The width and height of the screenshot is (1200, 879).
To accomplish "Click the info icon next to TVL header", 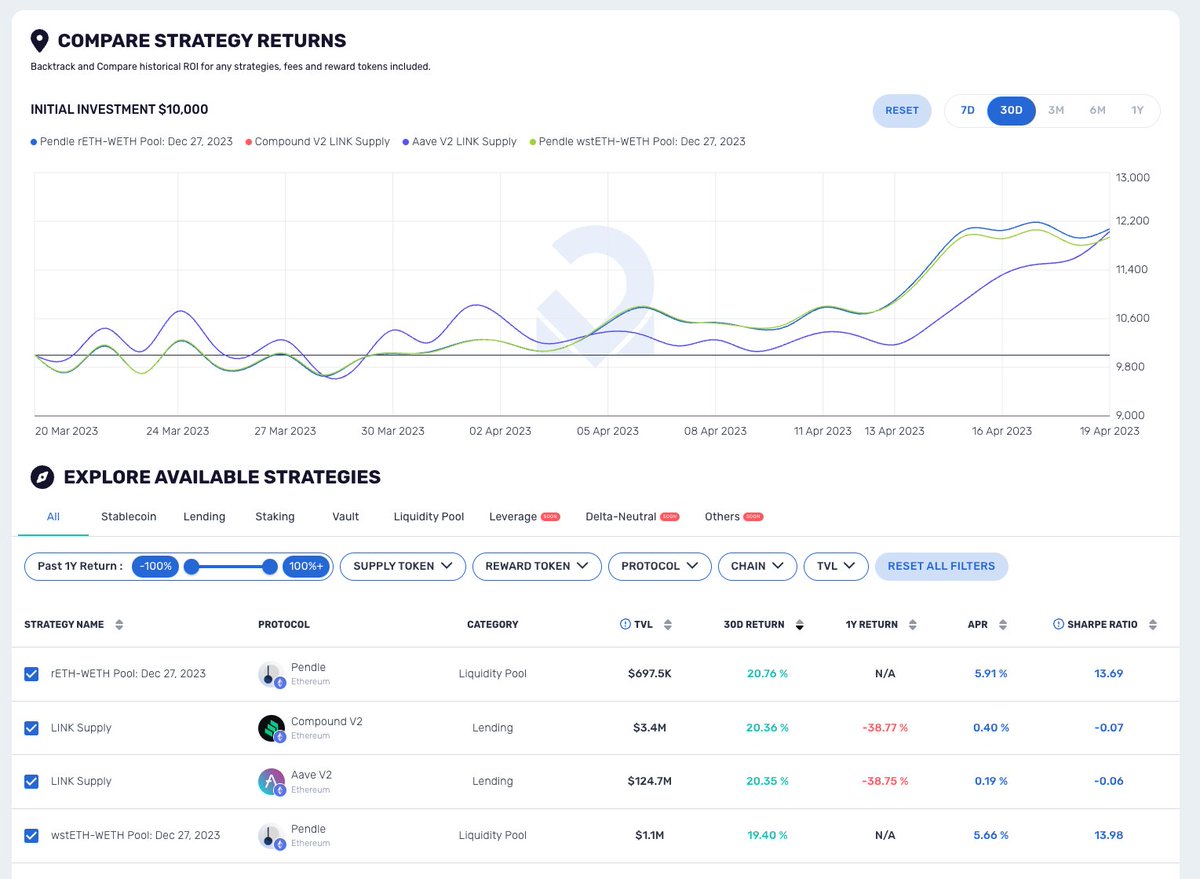I will pos(625,624).
